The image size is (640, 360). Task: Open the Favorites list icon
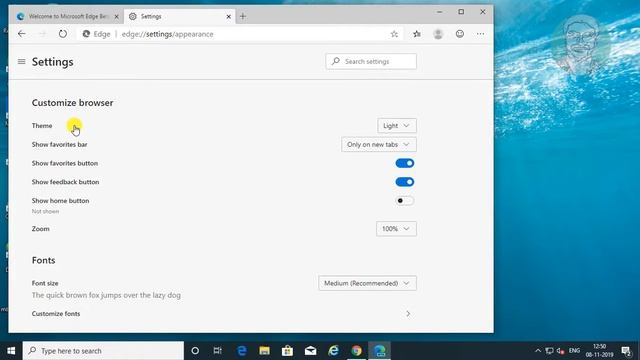click(x=416, y=34)
